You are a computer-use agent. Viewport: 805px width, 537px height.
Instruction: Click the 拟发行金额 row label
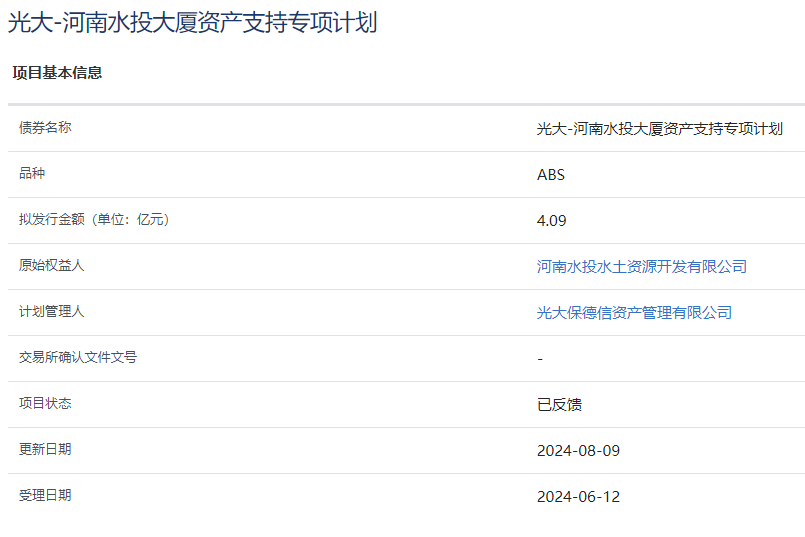coord(94,220)
